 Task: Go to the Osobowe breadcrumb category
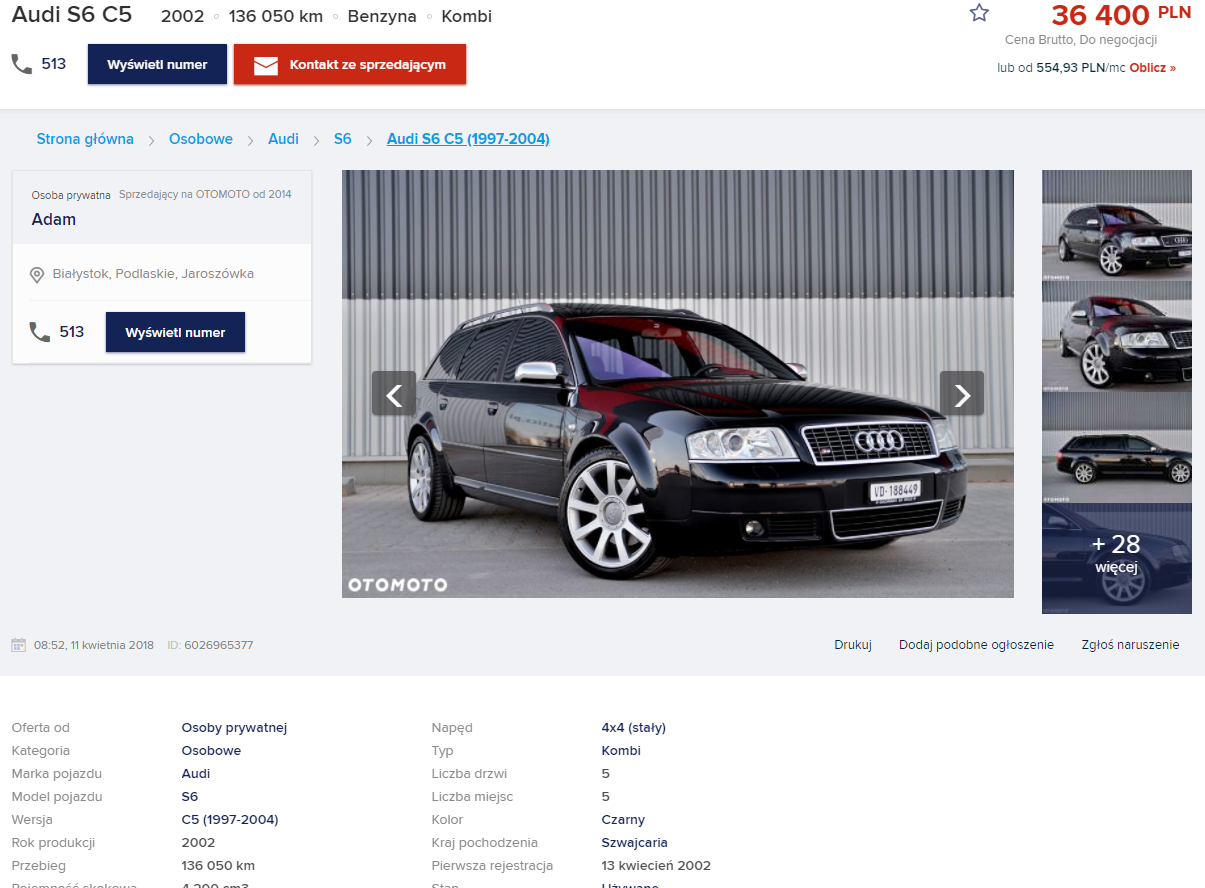point(200,139)
